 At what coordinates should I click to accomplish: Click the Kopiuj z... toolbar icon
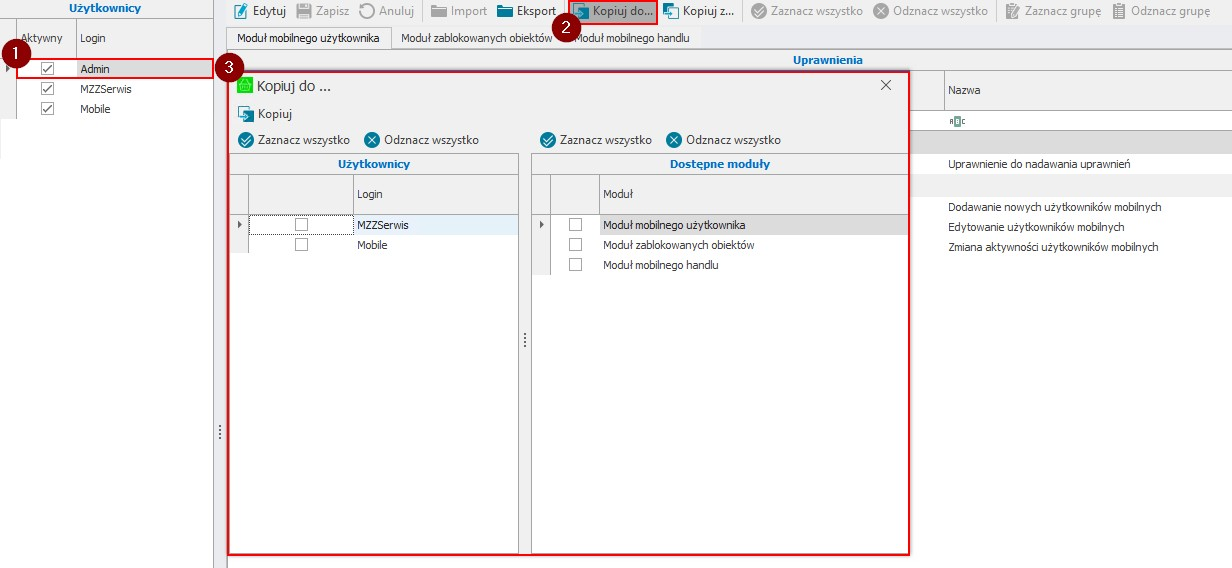coord(671,11)
